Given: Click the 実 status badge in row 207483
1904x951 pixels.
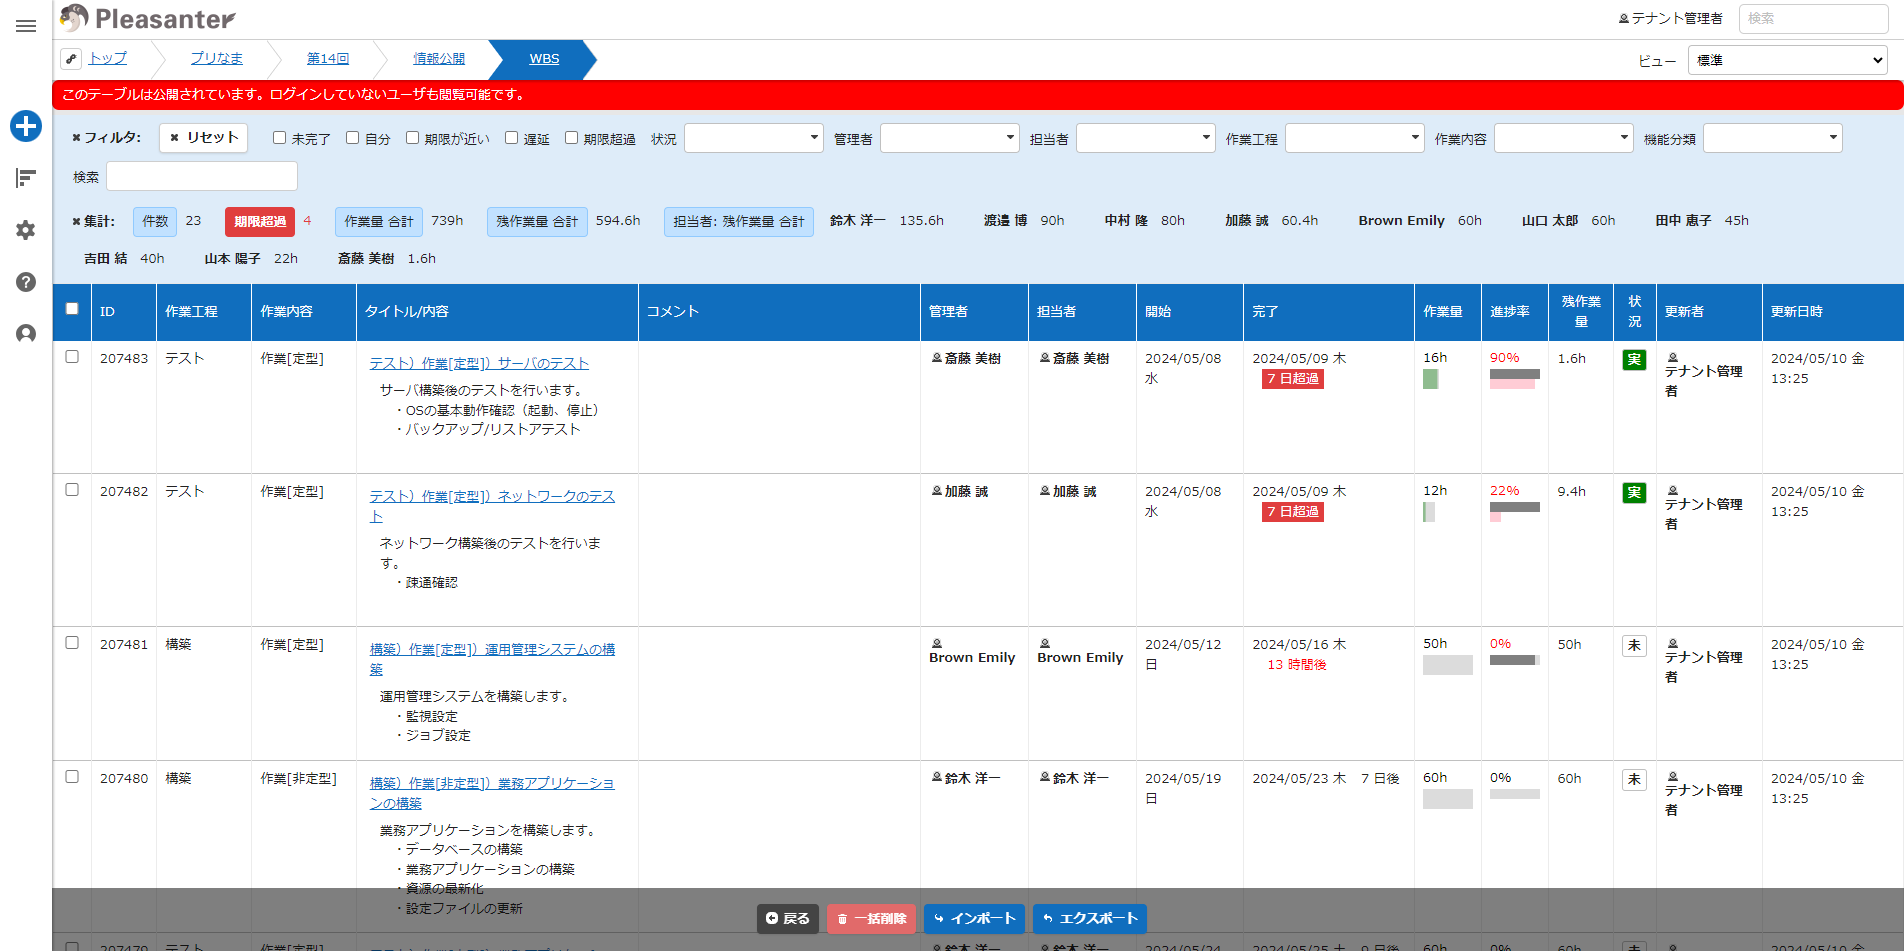Looking at the screenshot, I should pos(1634,359).
